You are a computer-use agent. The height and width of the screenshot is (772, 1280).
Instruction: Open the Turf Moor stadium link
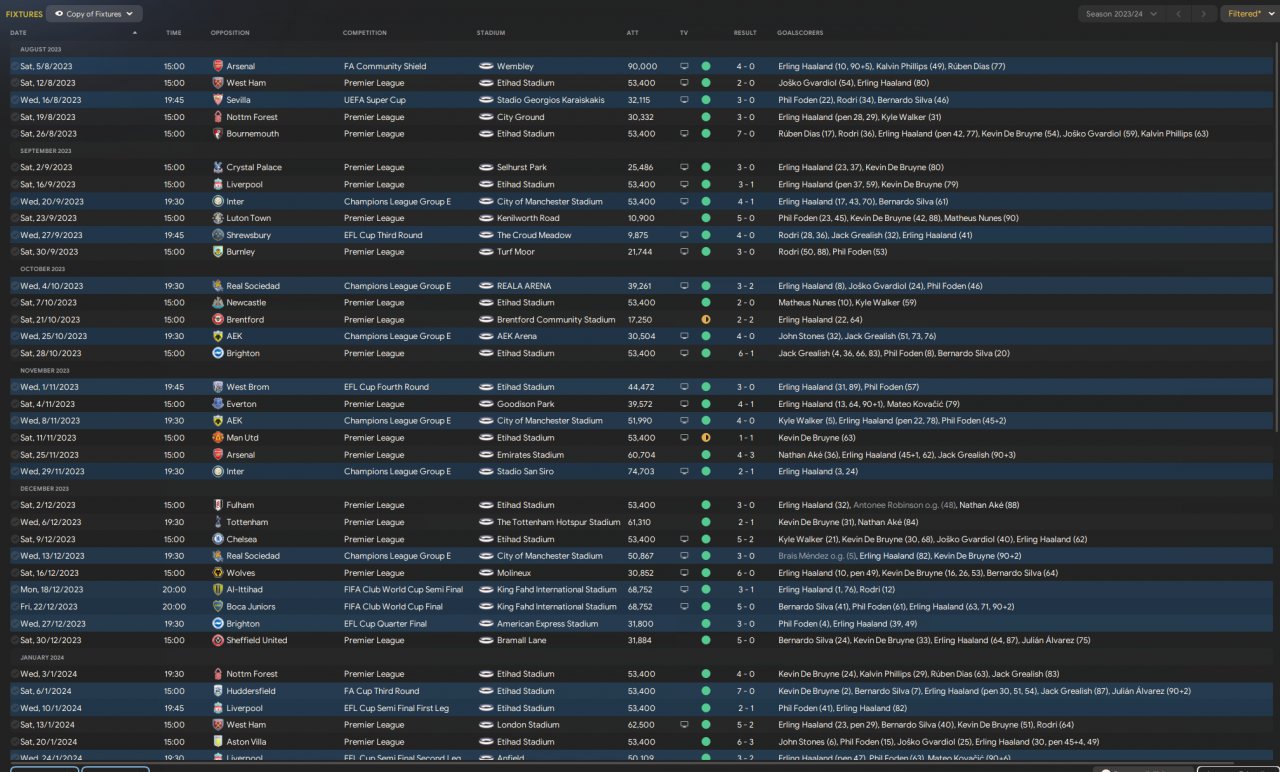pos(516,252)
